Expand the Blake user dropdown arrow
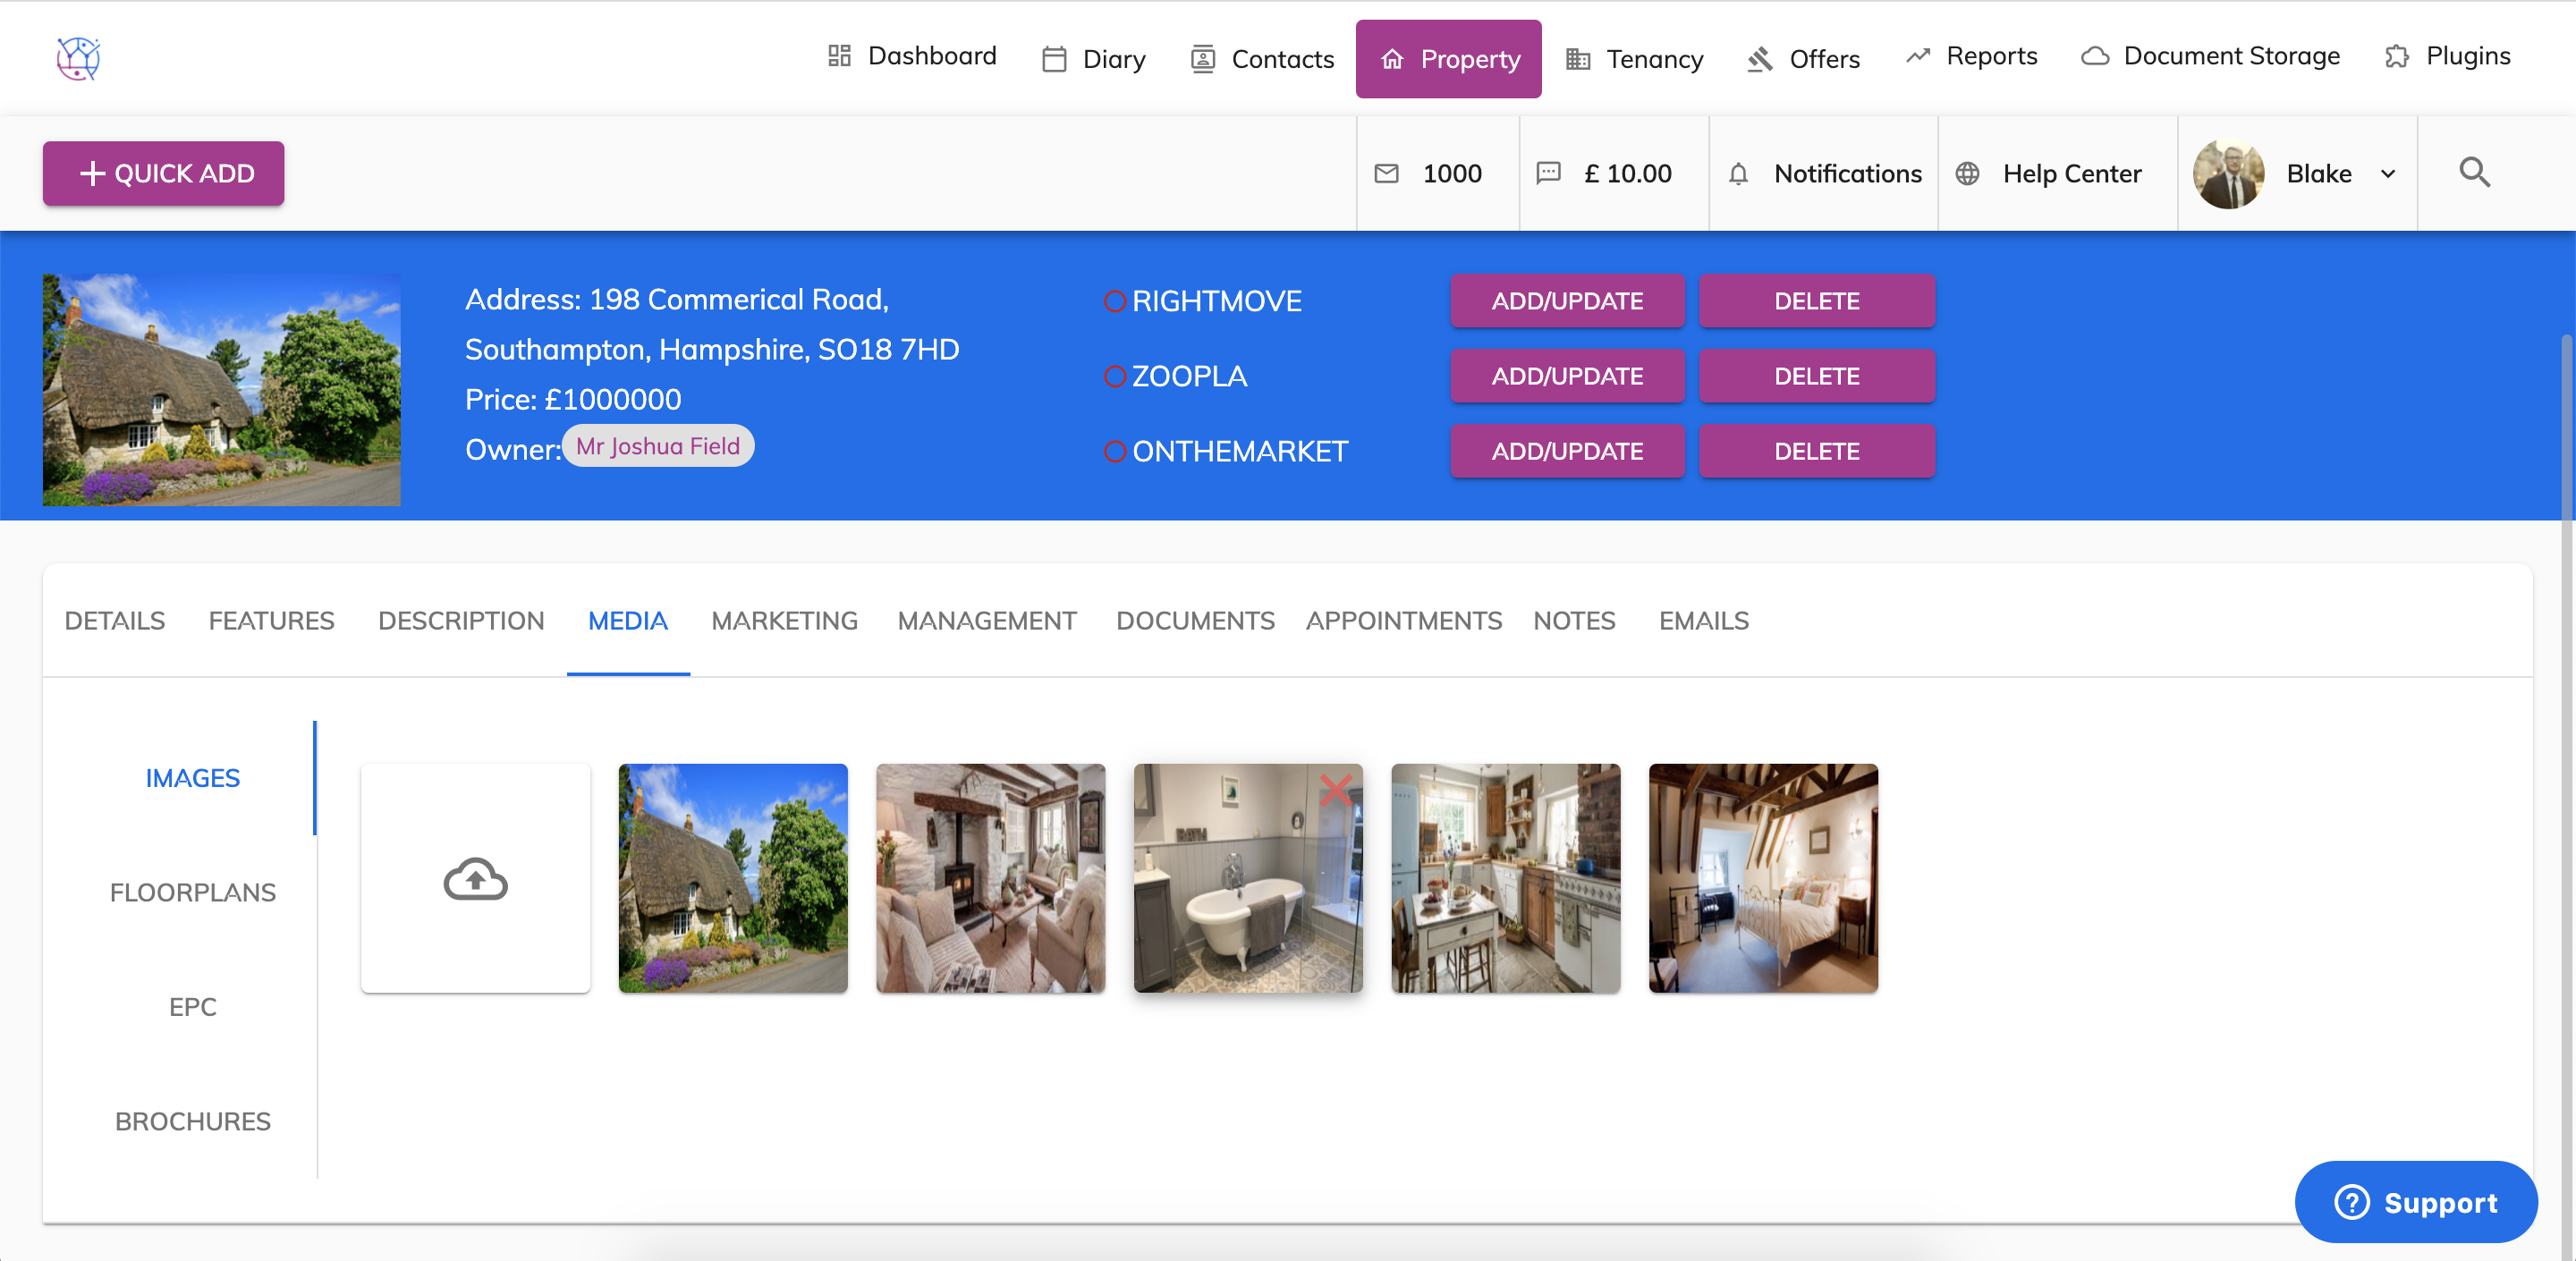This screenshot has height=1261, width=2576. click(x=2388, y=174)
